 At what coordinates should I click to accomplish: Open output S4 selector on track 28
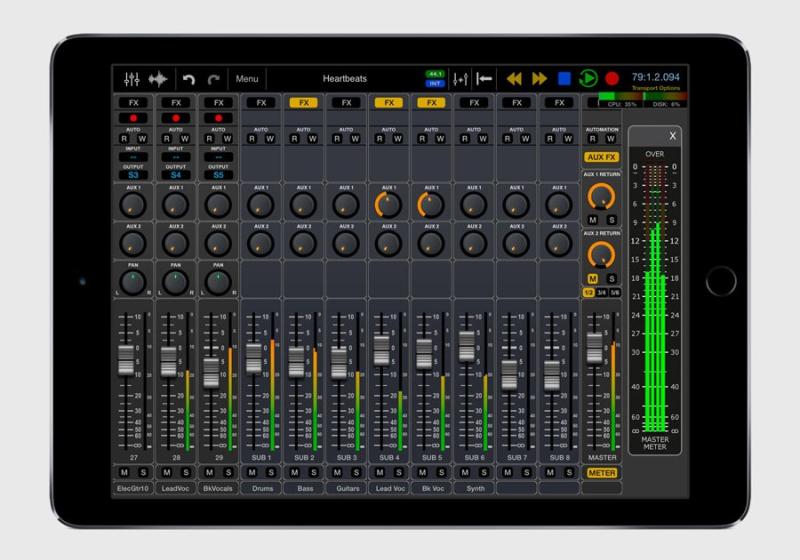tap(176, 175)
